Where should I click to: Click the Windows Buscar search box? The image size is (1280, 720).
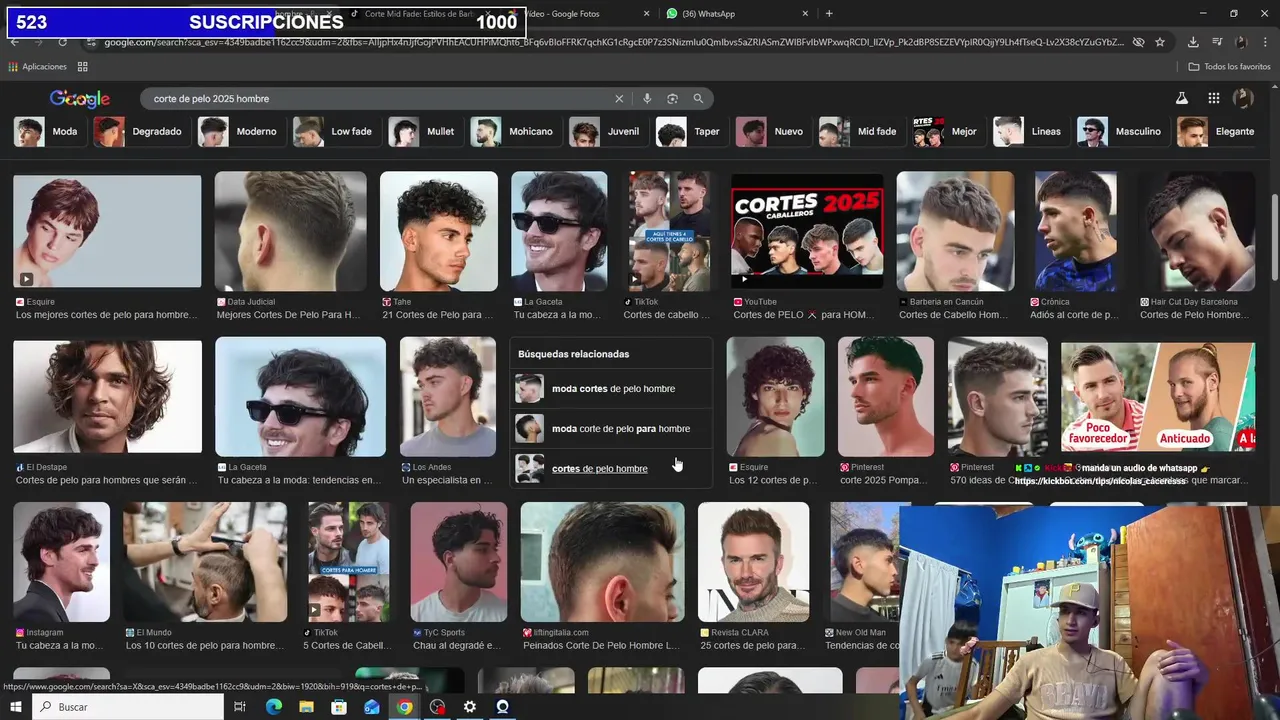click(128, 707)
